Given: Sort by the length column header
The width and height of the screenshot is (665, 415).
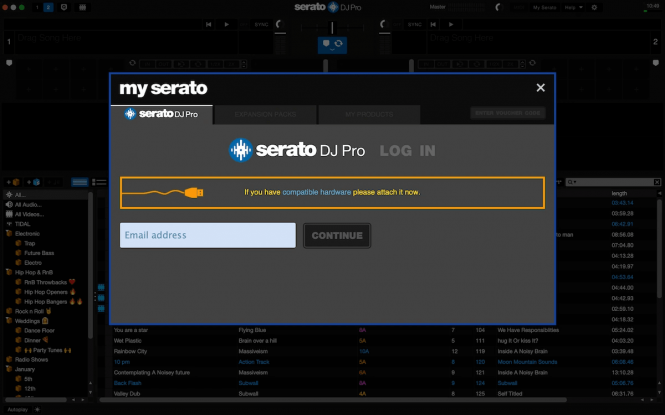Looking at the screenshot, I should [x=619, y=193].
